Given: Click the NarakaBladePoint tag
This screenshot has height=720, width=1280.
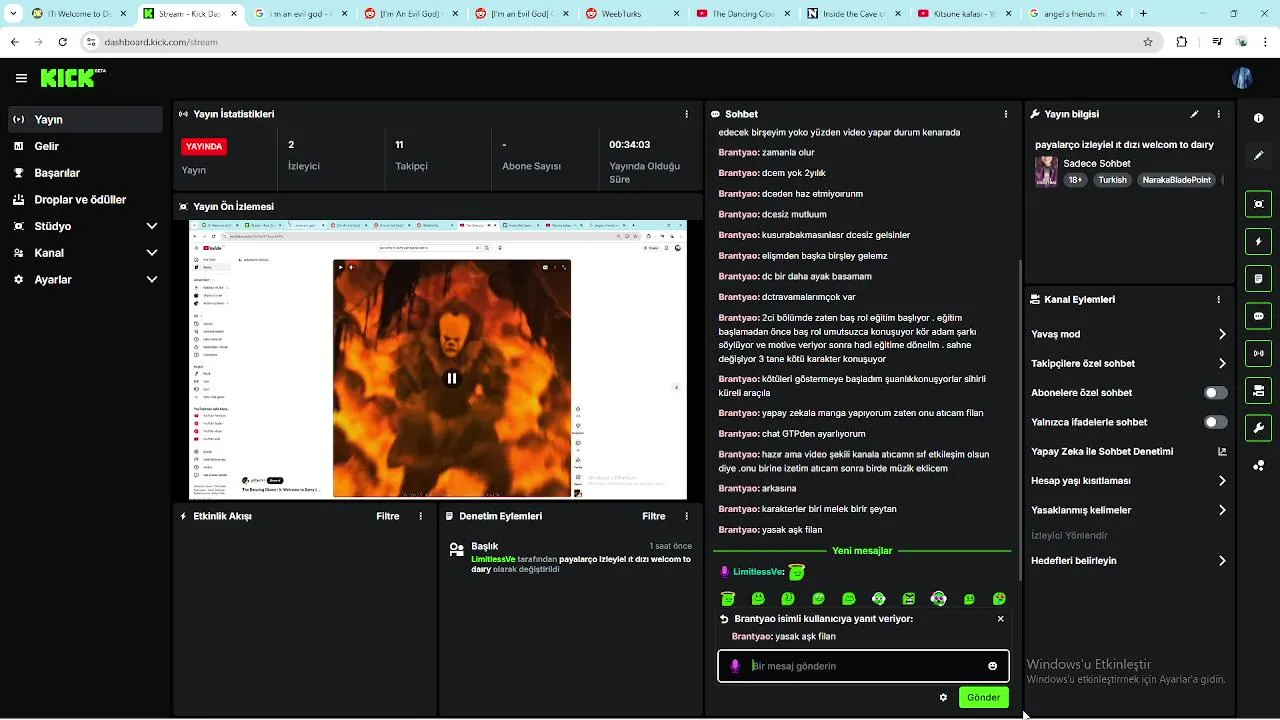Looking at the screenshot, I should pyautogui.click(x=1177, y=180).
